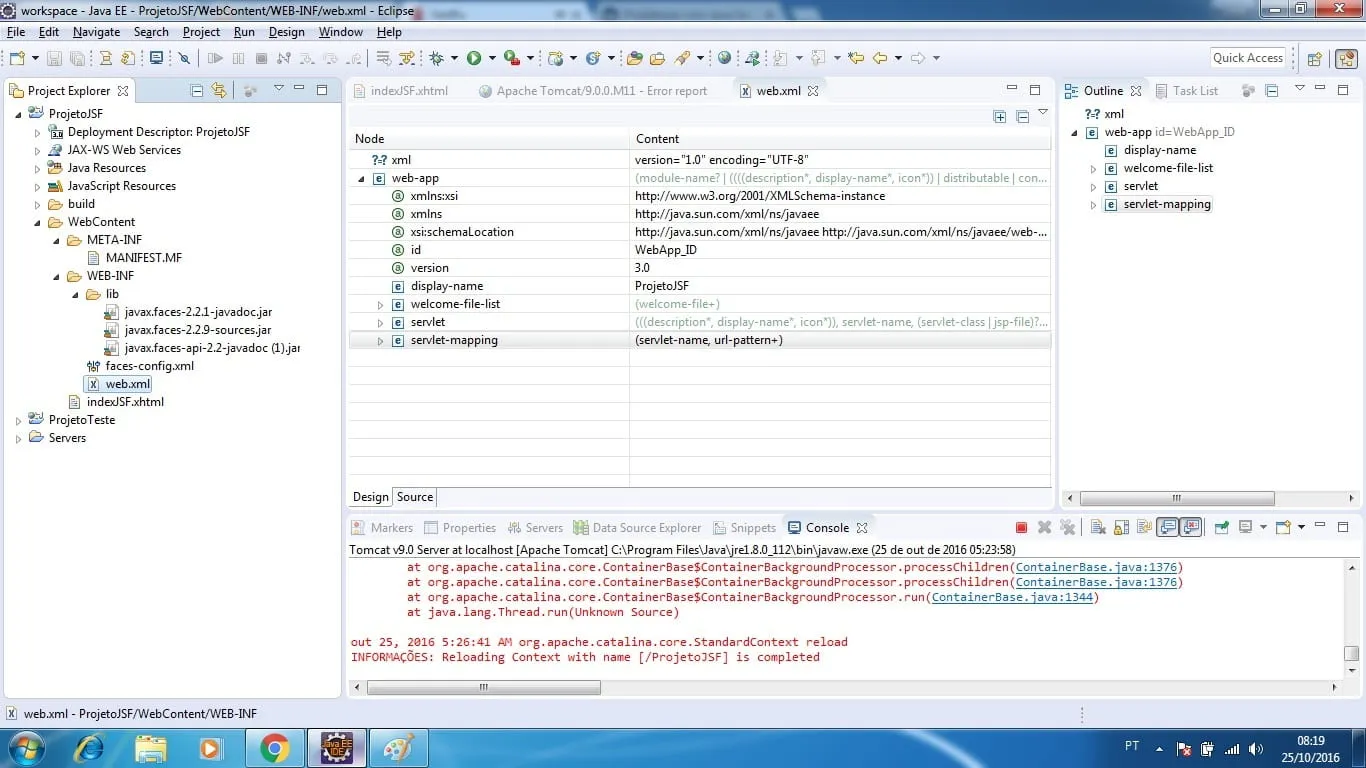This screenshot has height=768, width=1366.
Task: Expand all nodes in web.xml editor
Action: pos(999,117)
